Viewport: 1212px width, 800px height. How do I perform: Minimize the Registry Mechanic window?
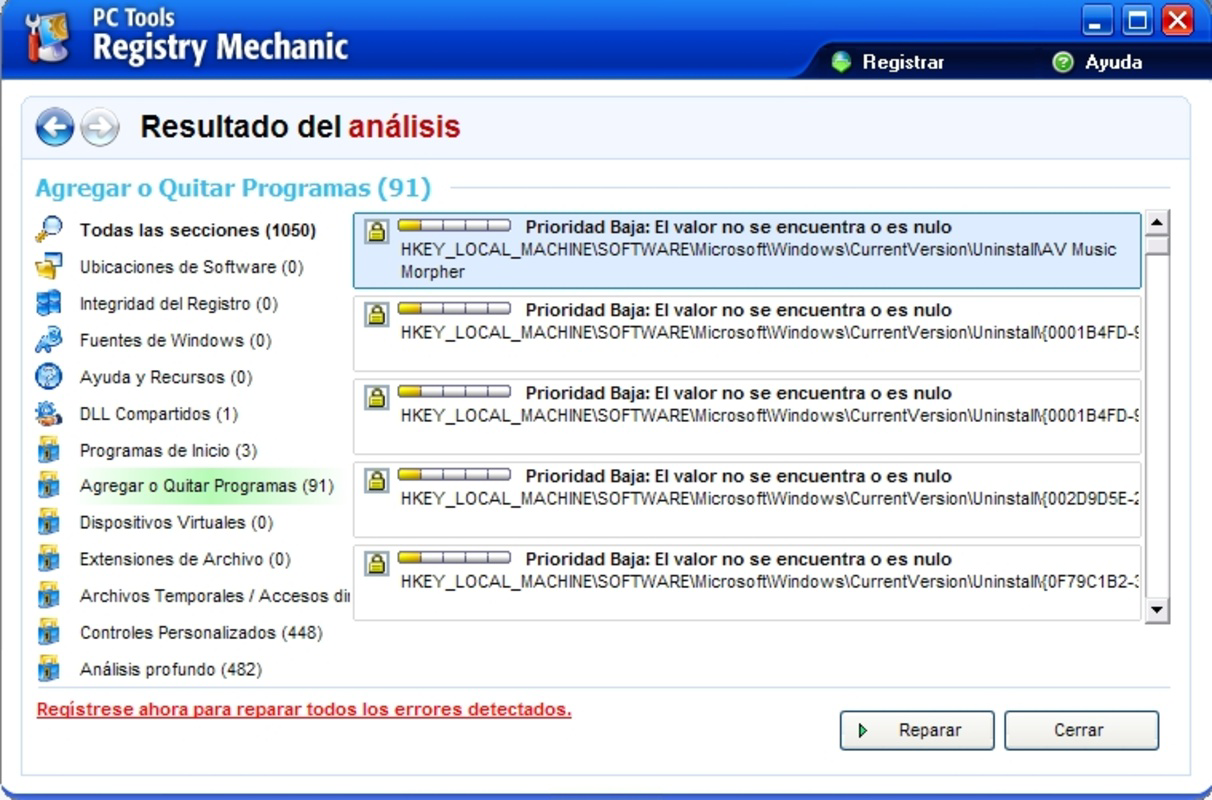tap(1097, 20)
